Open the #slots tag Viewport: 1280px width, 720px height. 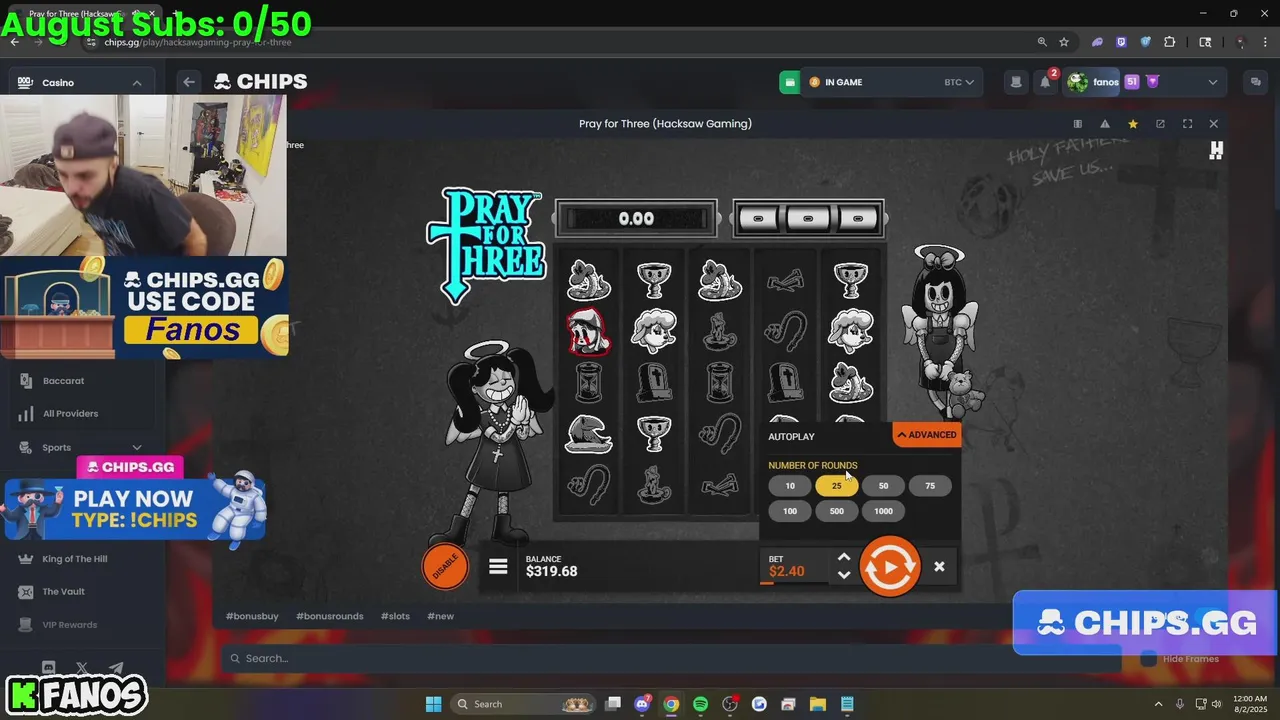395,616
